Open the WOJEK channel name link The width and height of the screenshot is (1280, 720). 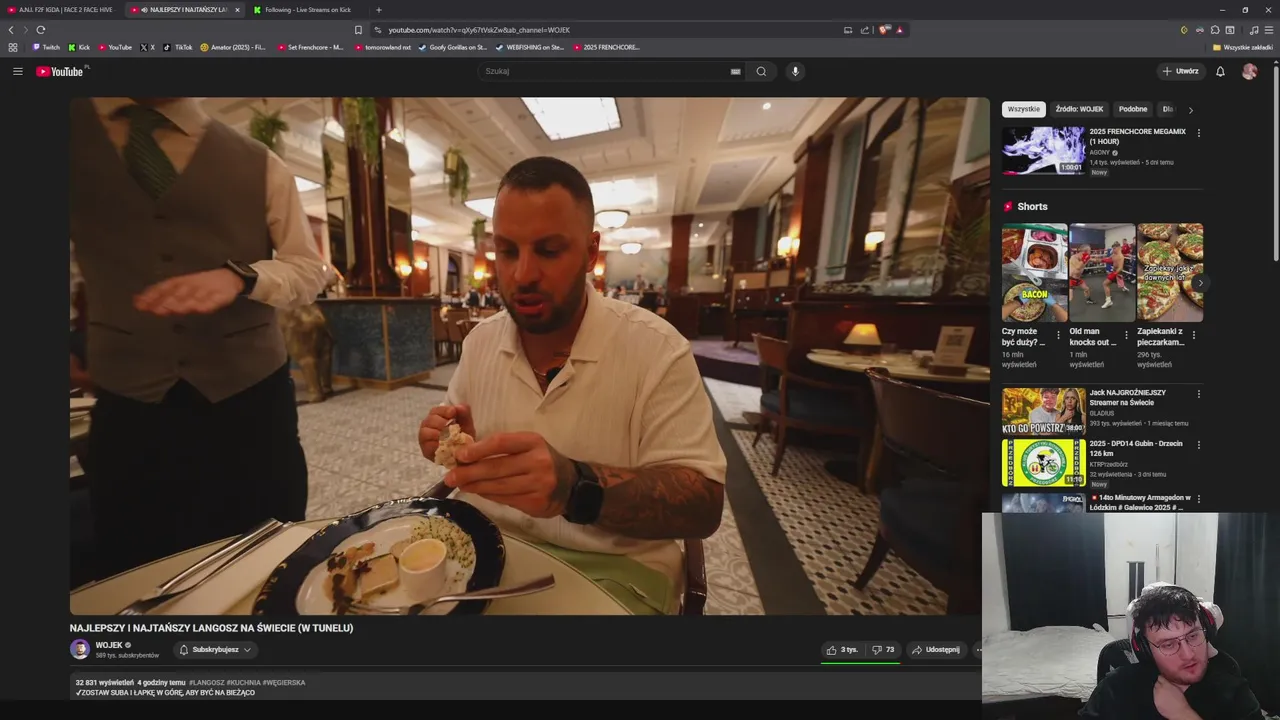click(109, 645)
